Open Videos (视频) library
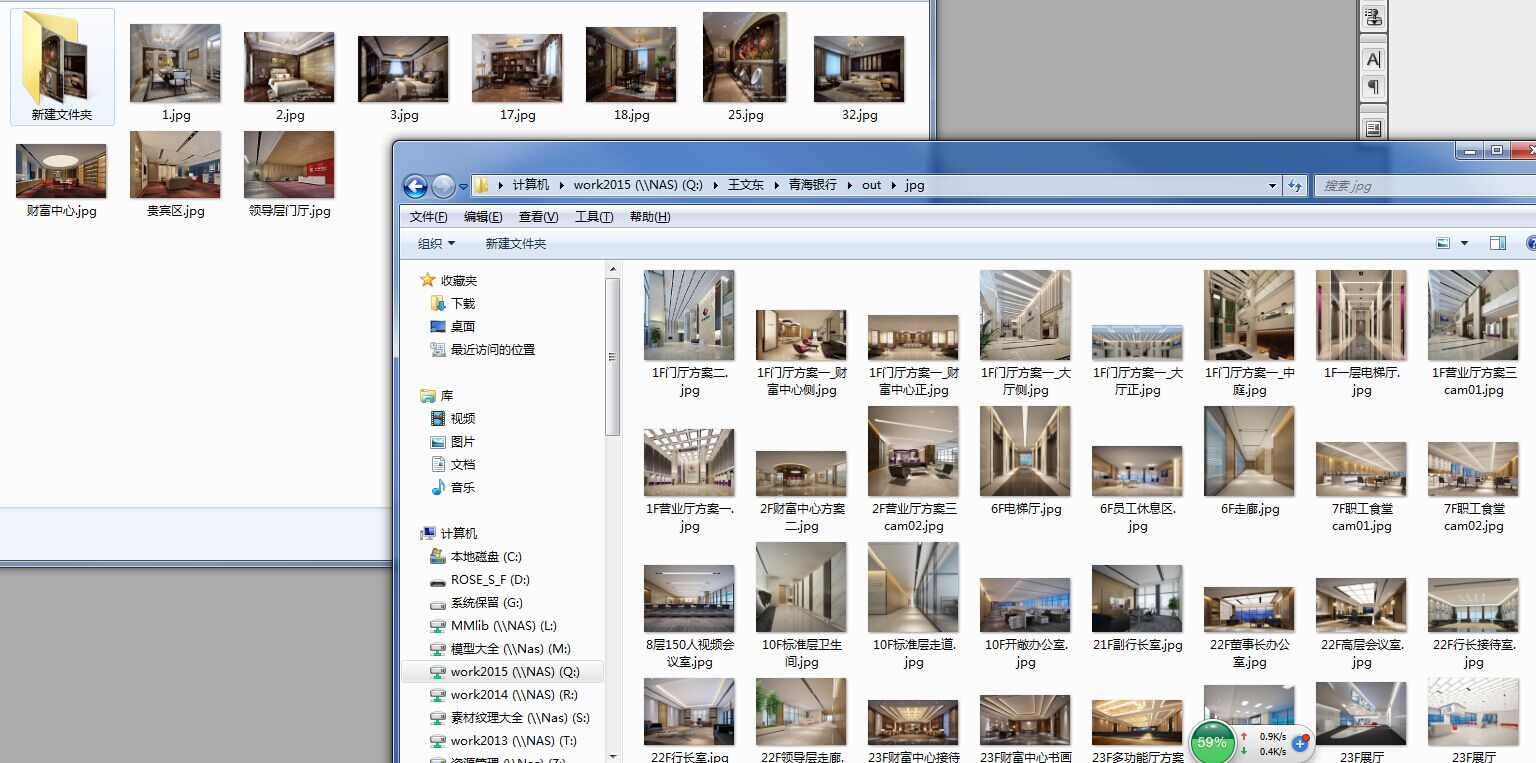The height and width of the screenshot is (763, 1536). coord(452,418)
